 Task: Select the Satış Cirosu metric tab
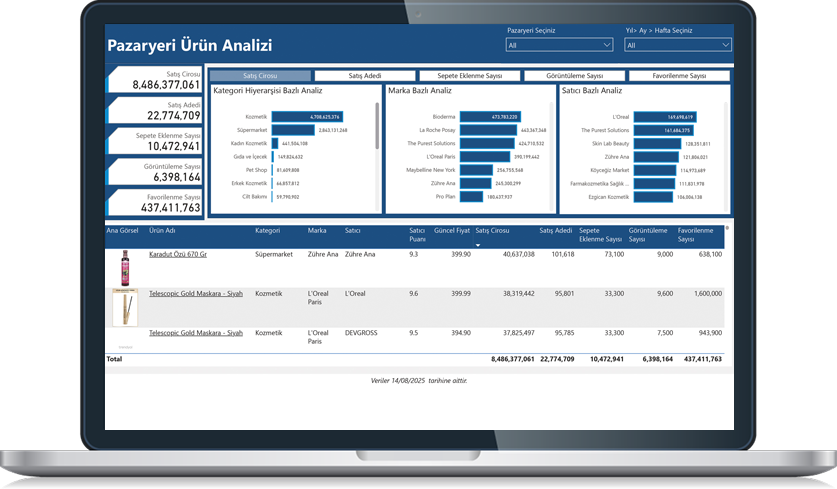point(260,76)
